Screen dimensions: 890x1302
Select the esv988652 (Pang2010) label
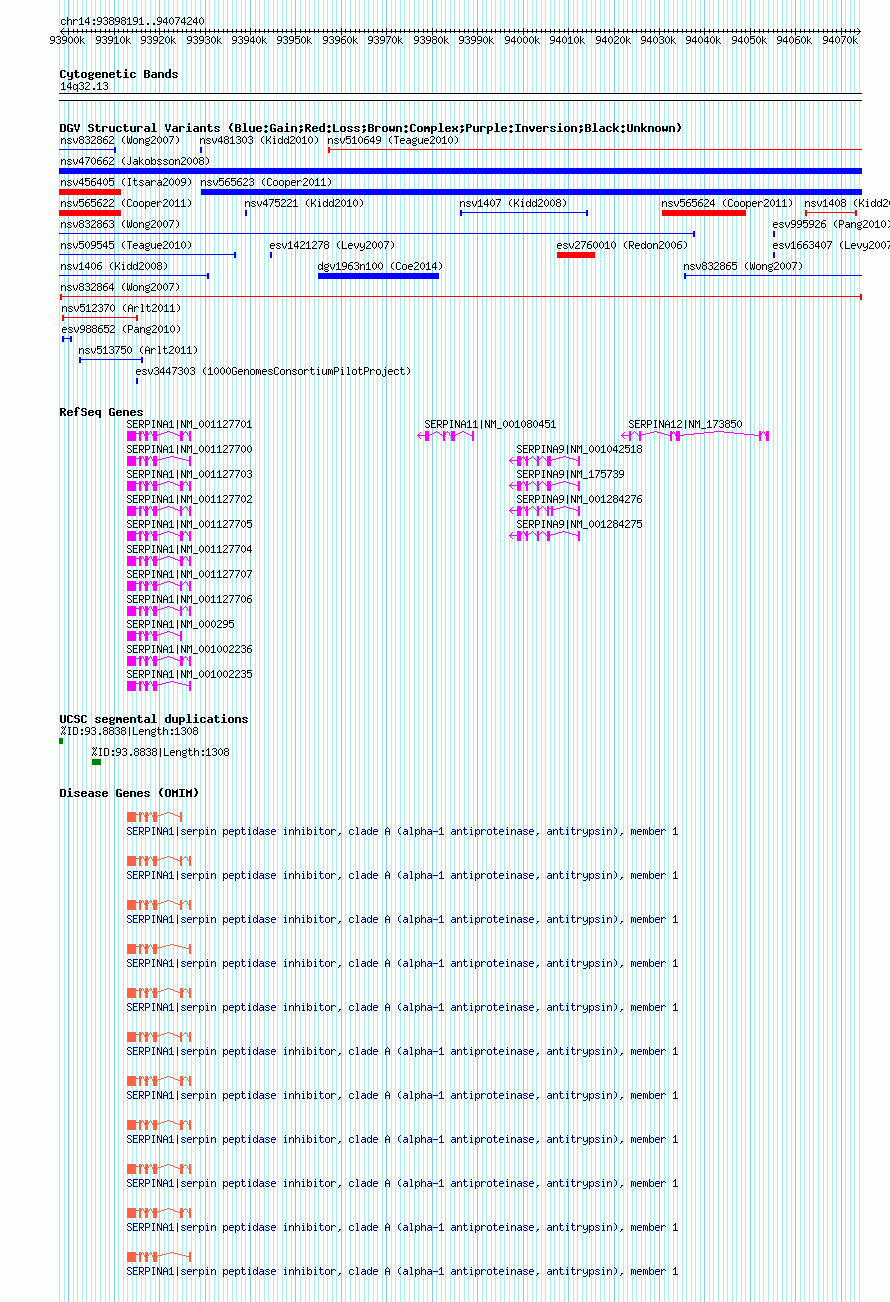pyautogui.click(x=121, y=329)
